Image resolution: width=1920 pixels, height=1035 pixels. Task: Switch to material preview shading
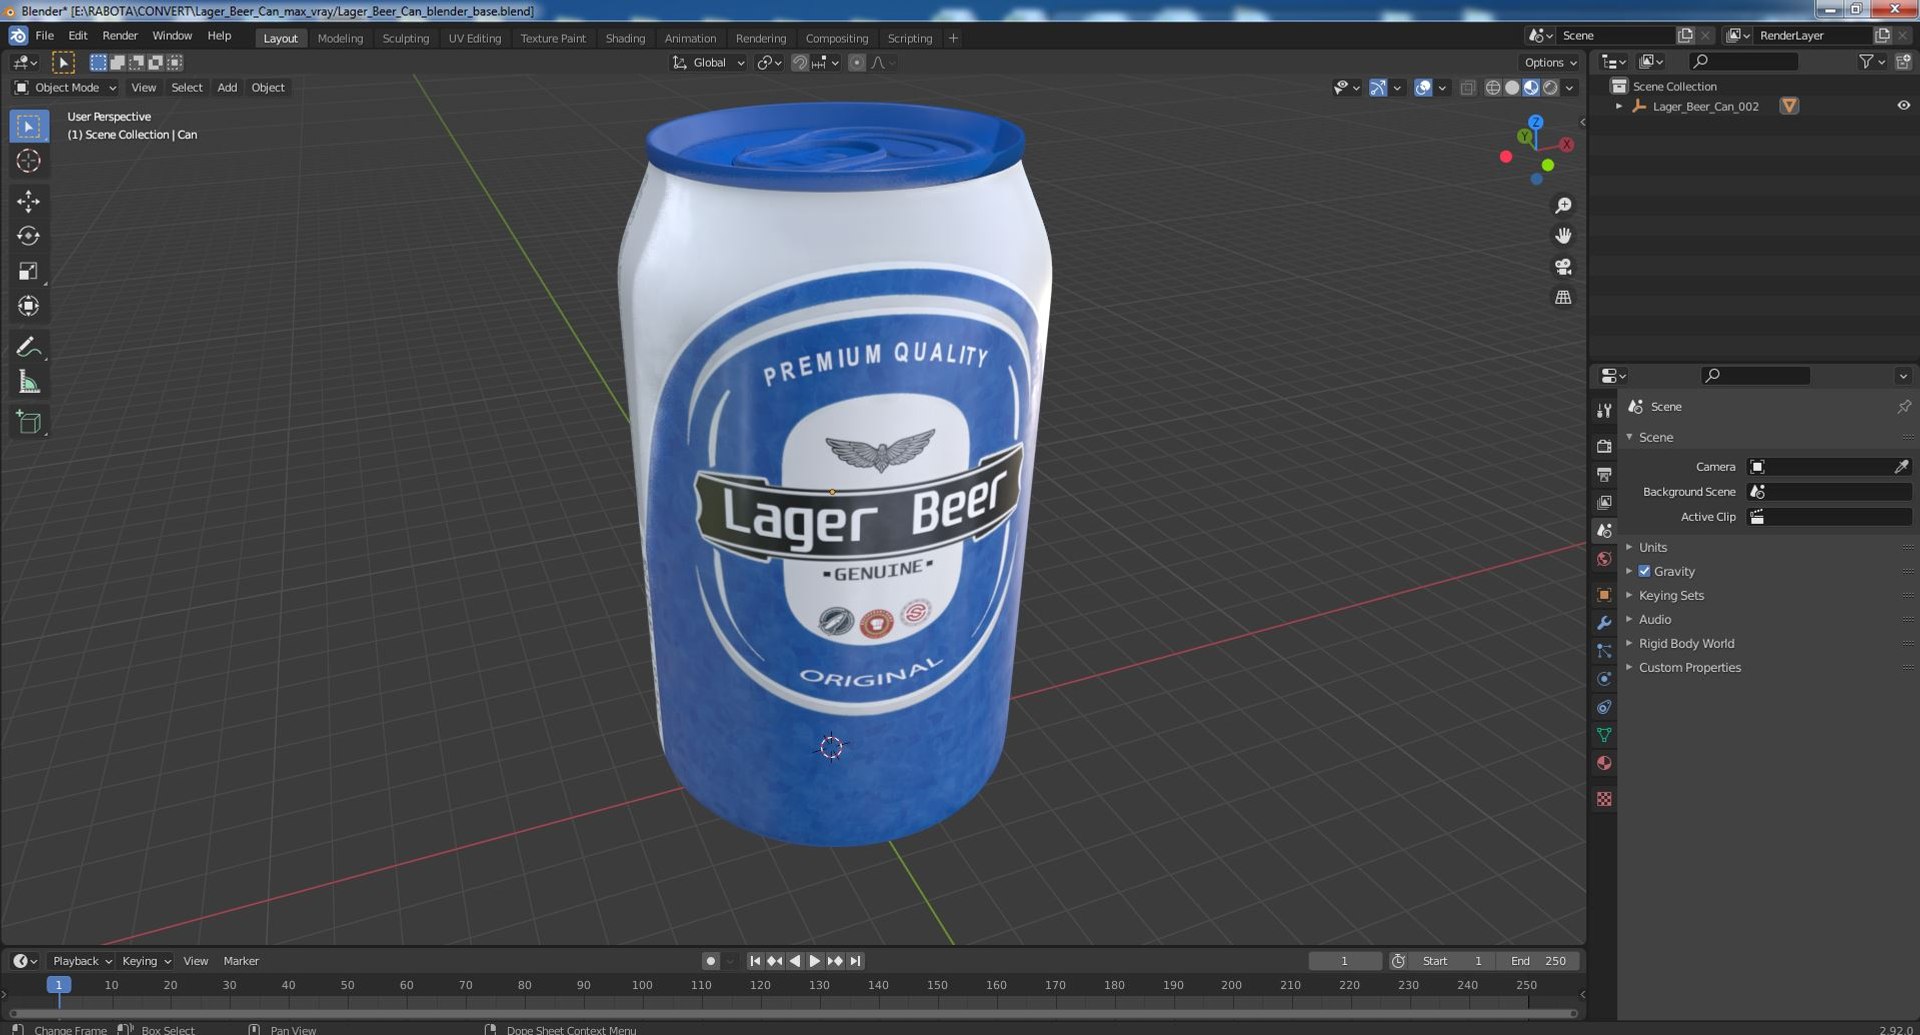tap(1531, 88)
